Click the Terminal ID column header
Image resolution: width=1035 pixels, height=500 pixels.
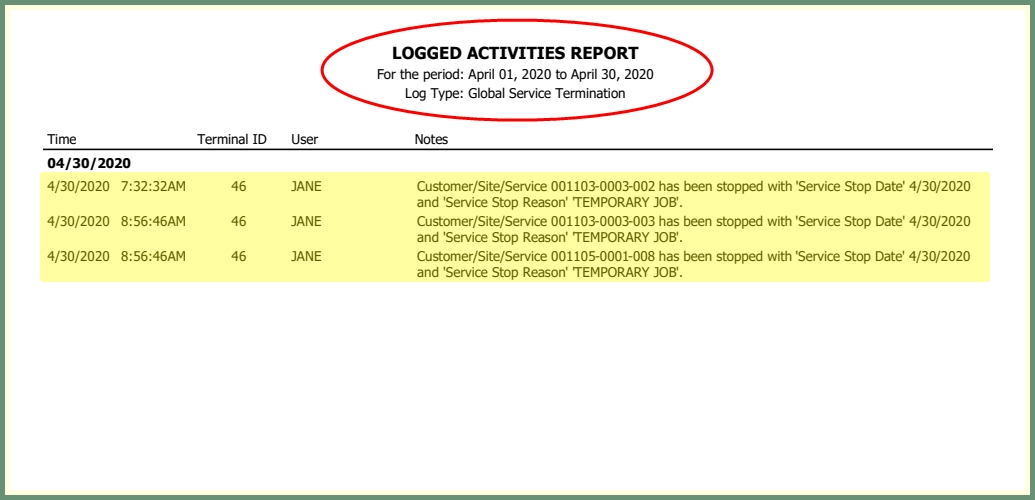point(232,139)
